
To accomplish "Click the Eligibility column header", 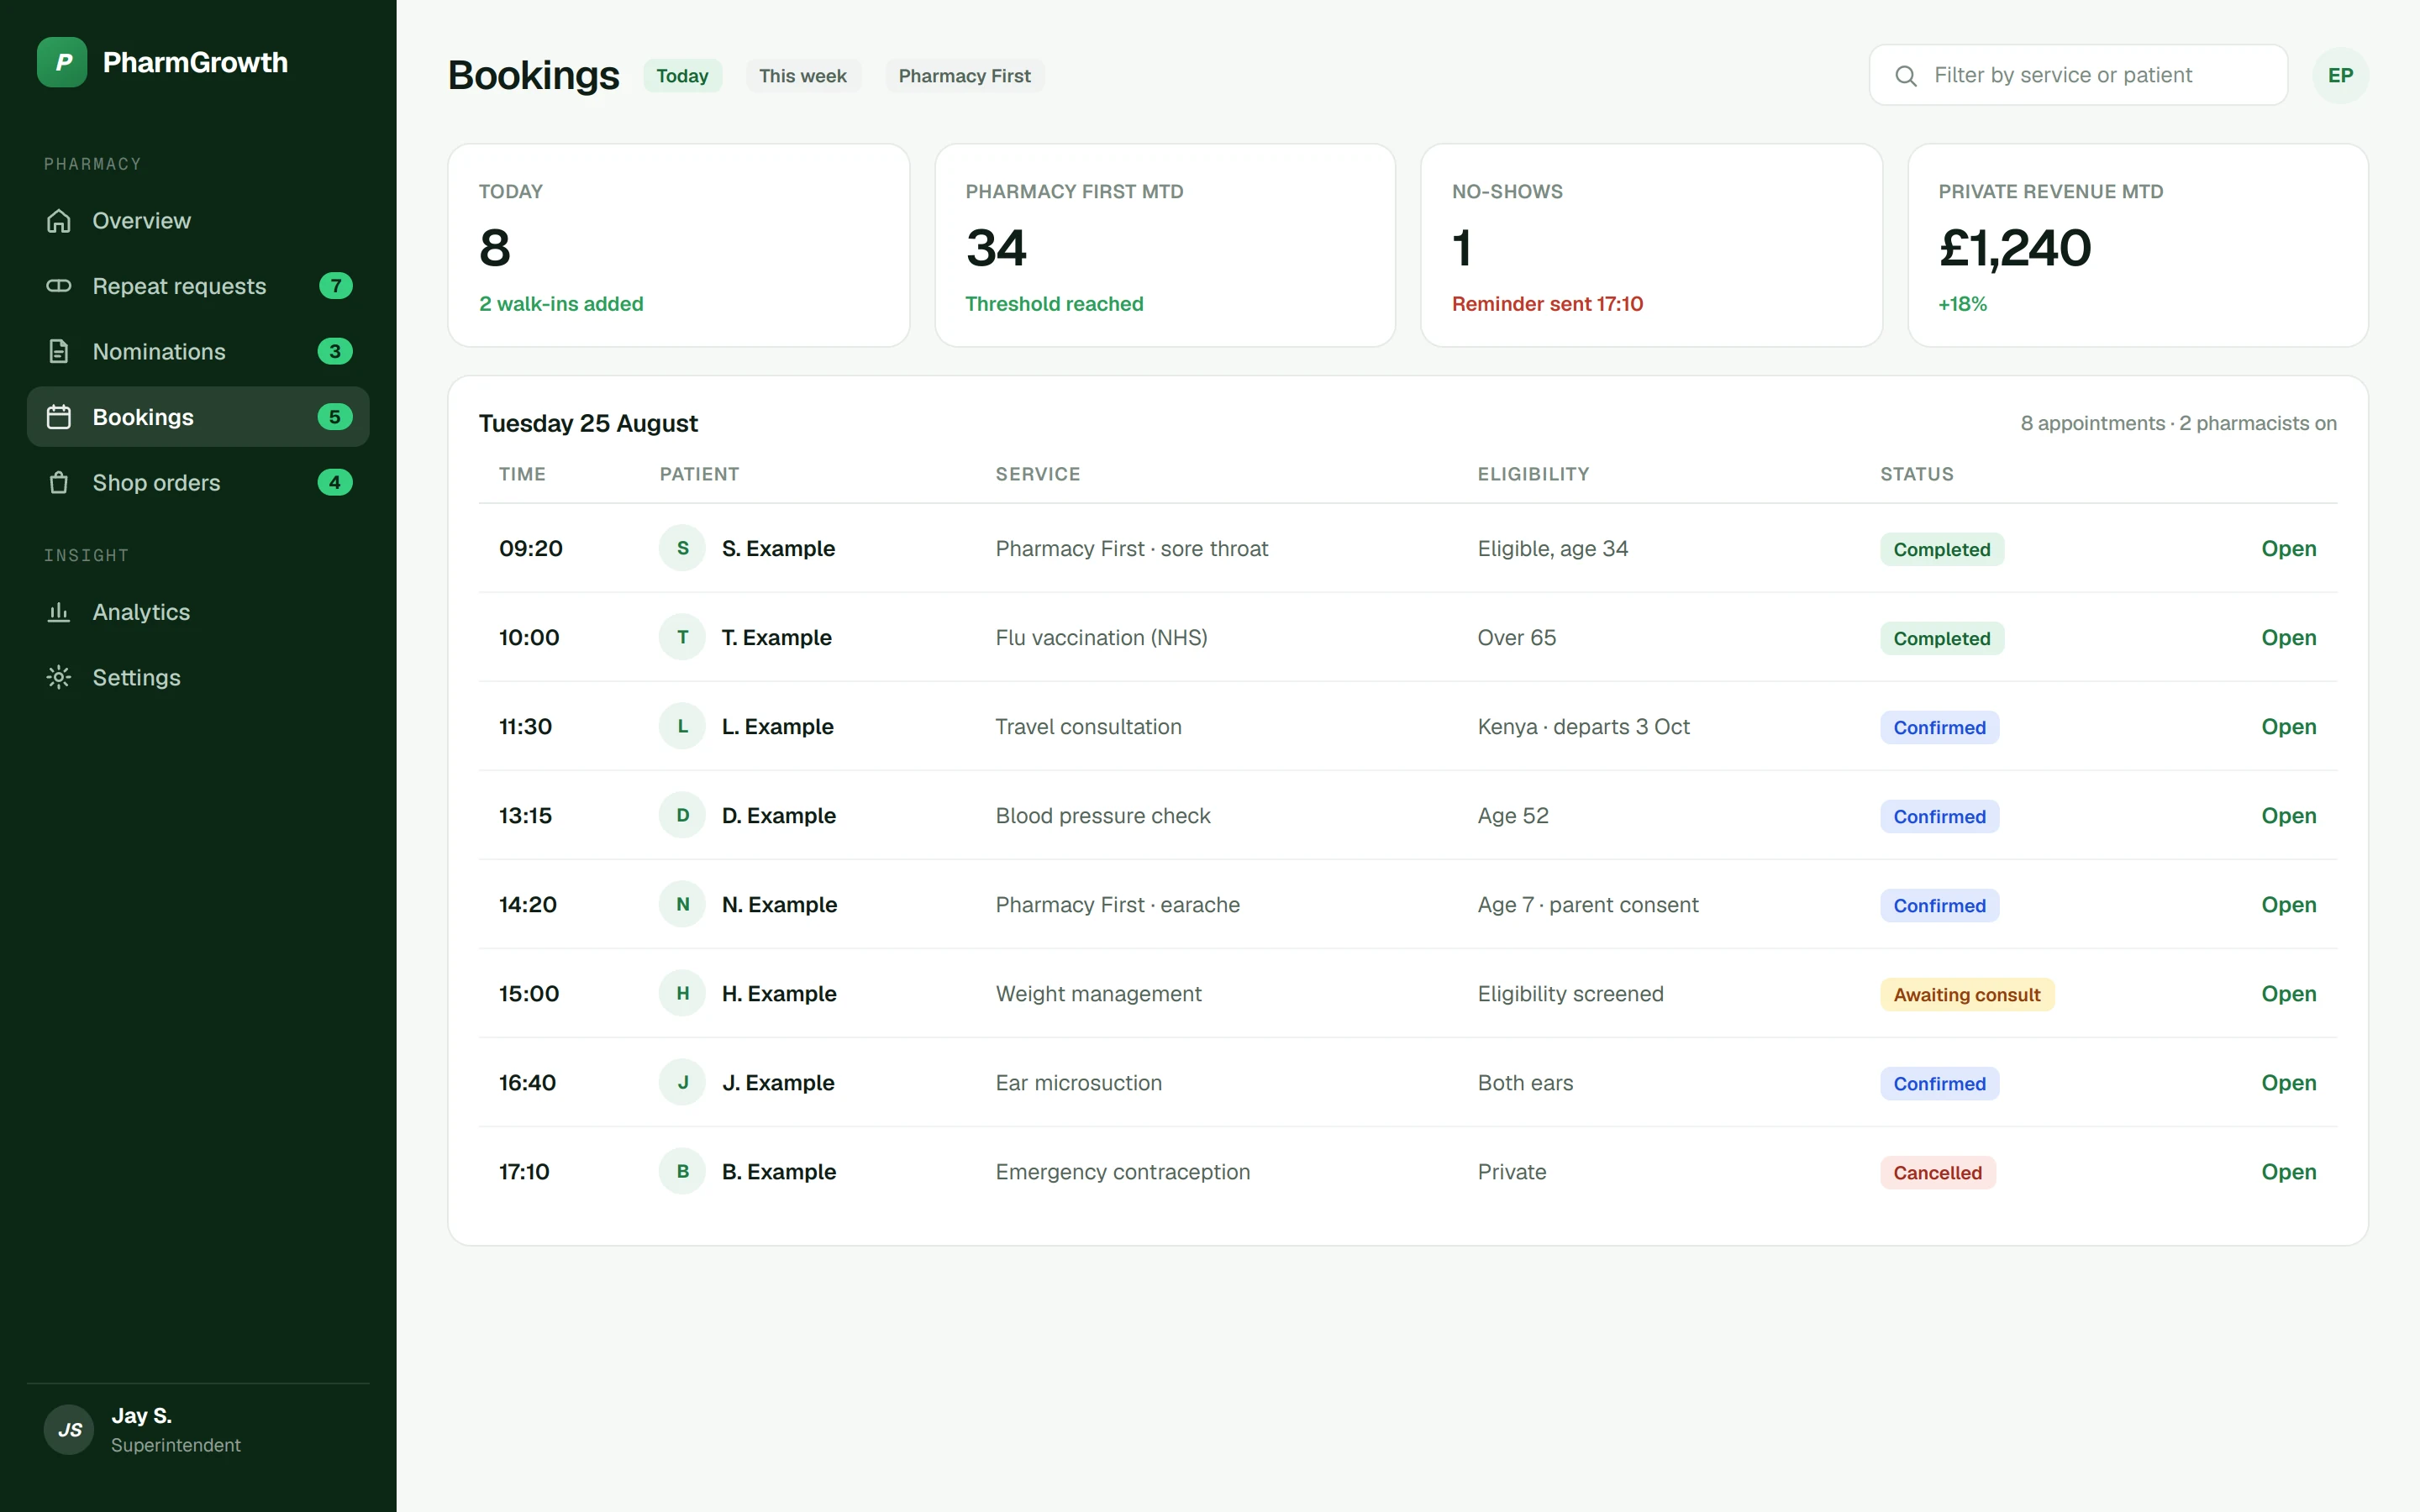I will click(x=1533, y=474).
